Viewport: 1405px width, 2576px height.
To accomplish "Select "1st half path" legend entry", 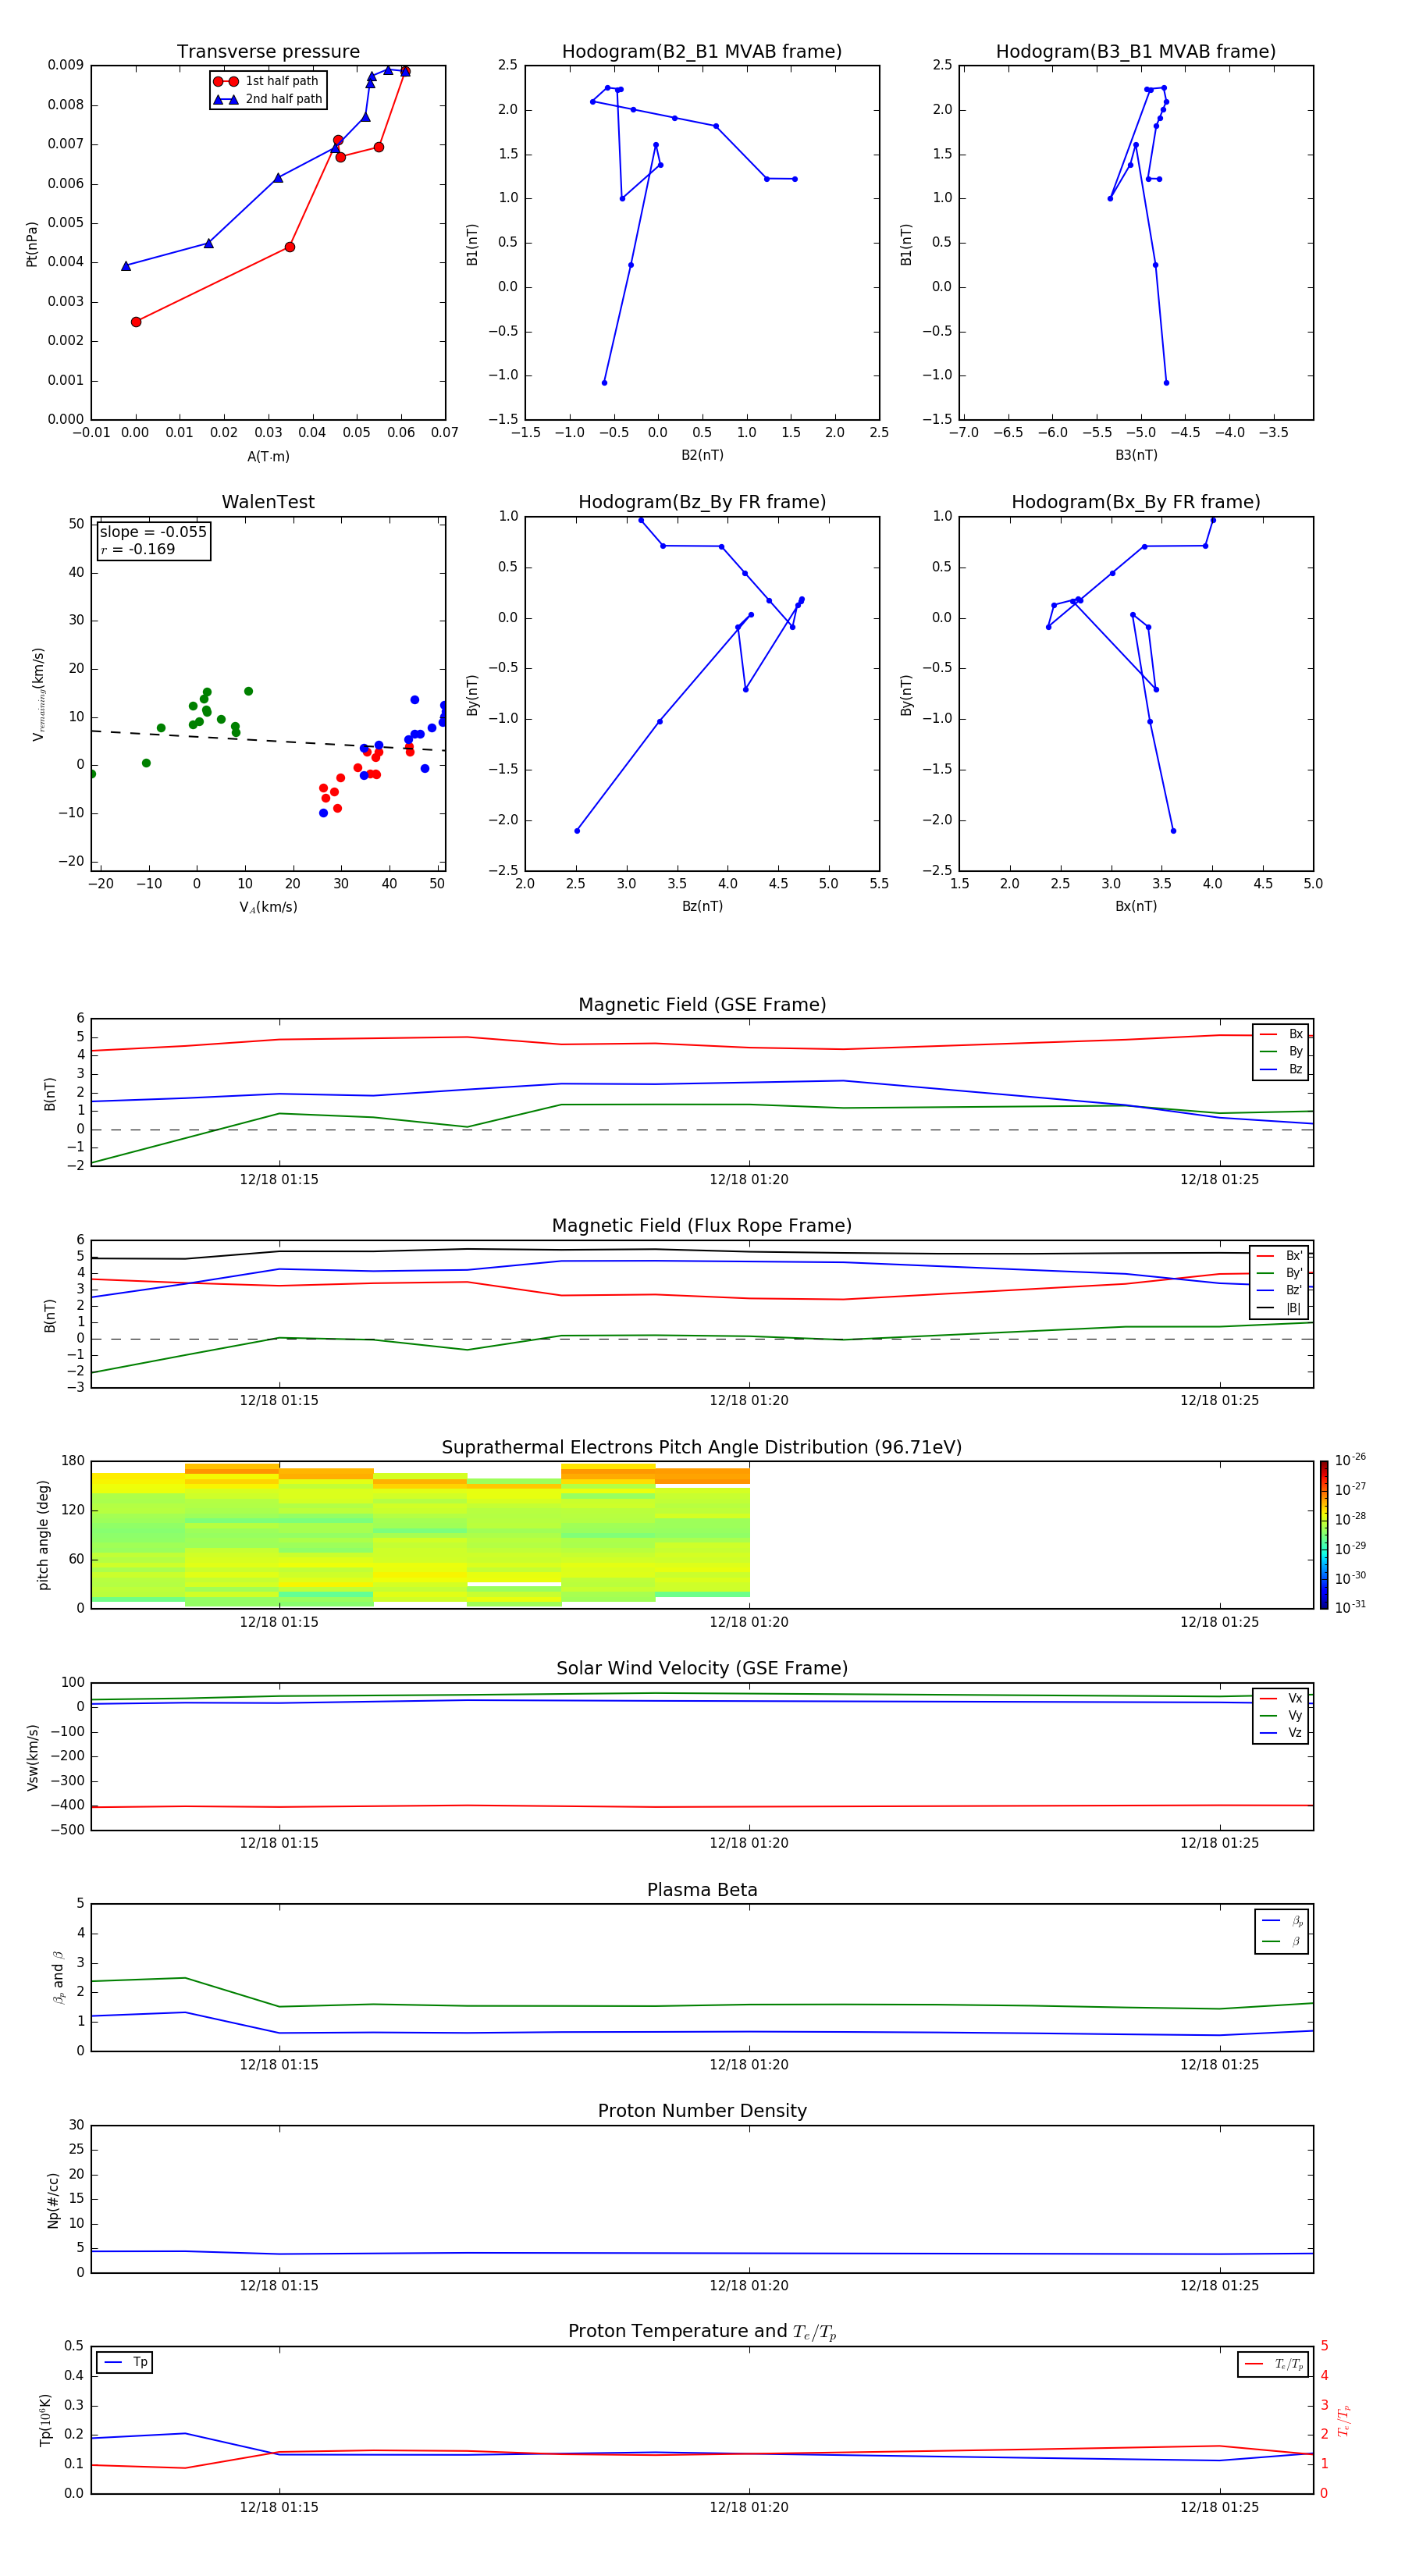I will coord(266,81).
